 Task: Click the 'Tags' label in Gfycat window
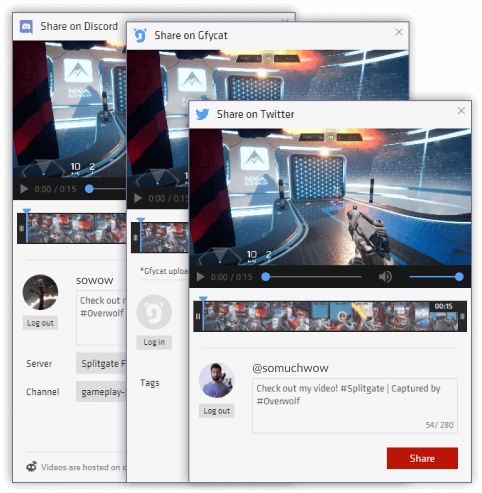(150, 383)
